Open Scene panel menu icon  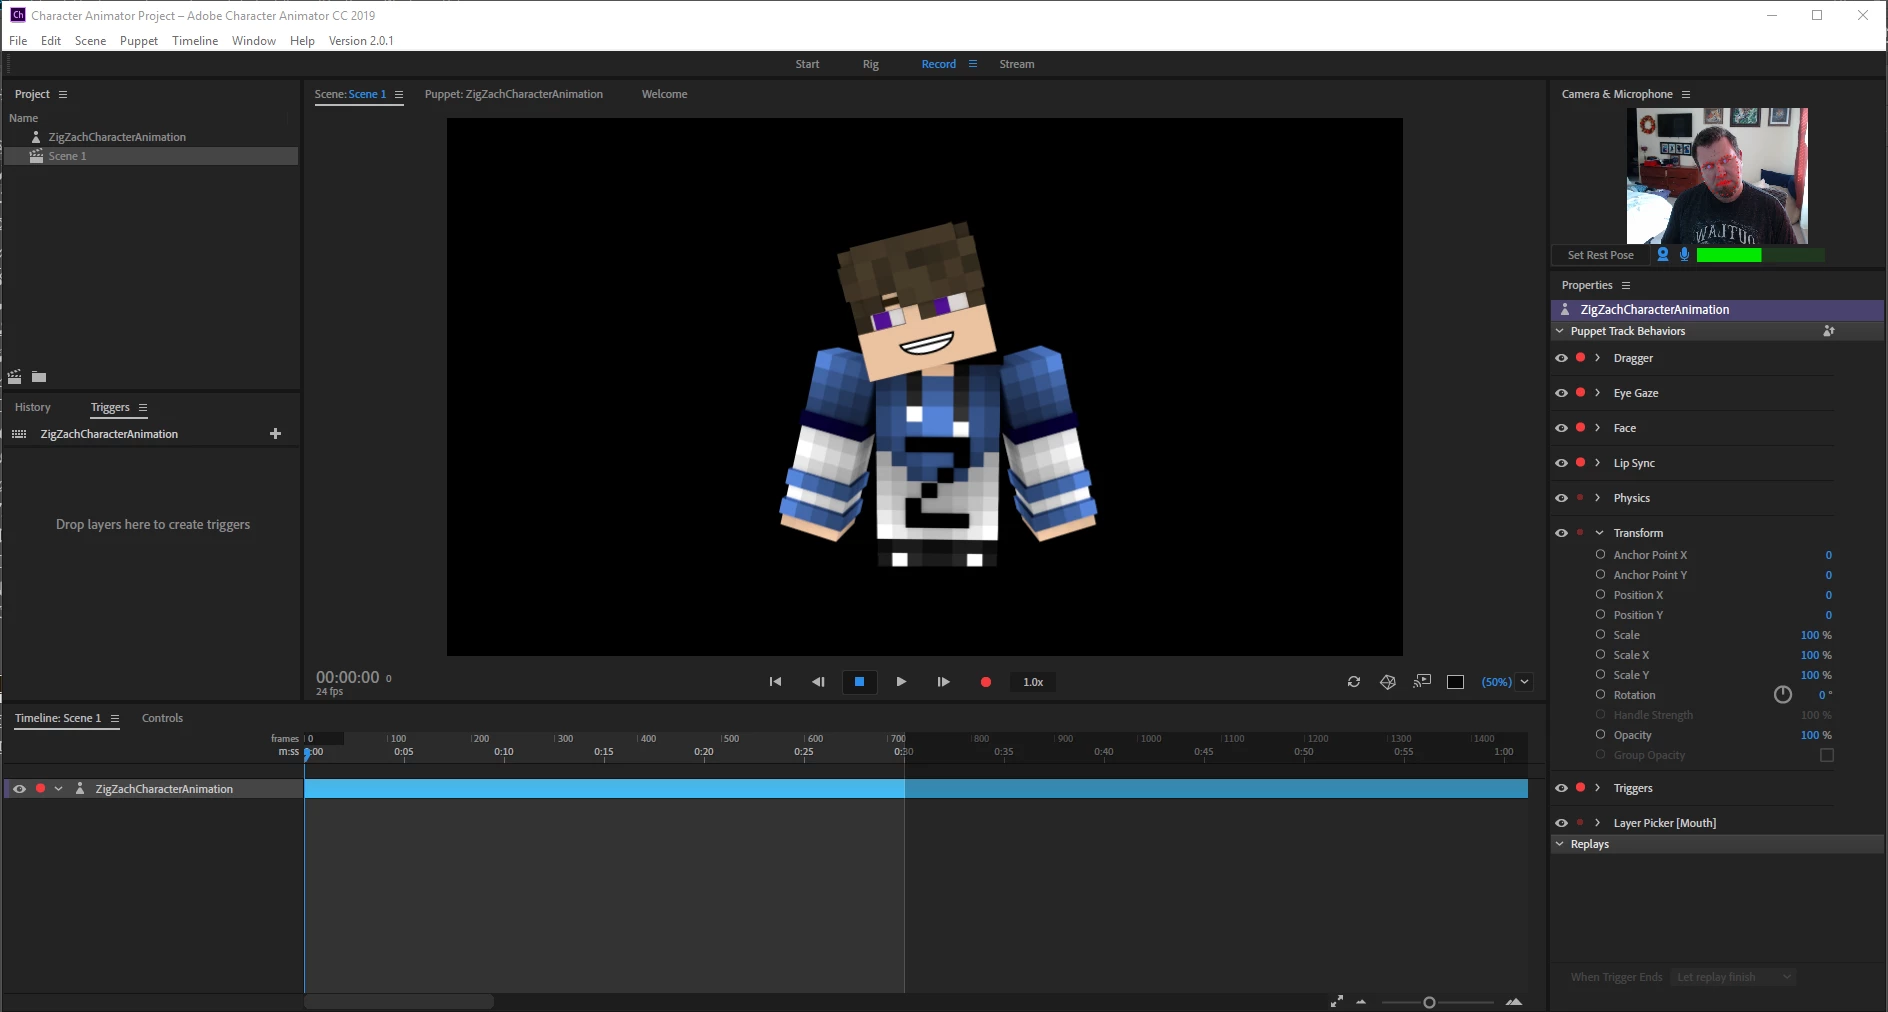point(399,94)
